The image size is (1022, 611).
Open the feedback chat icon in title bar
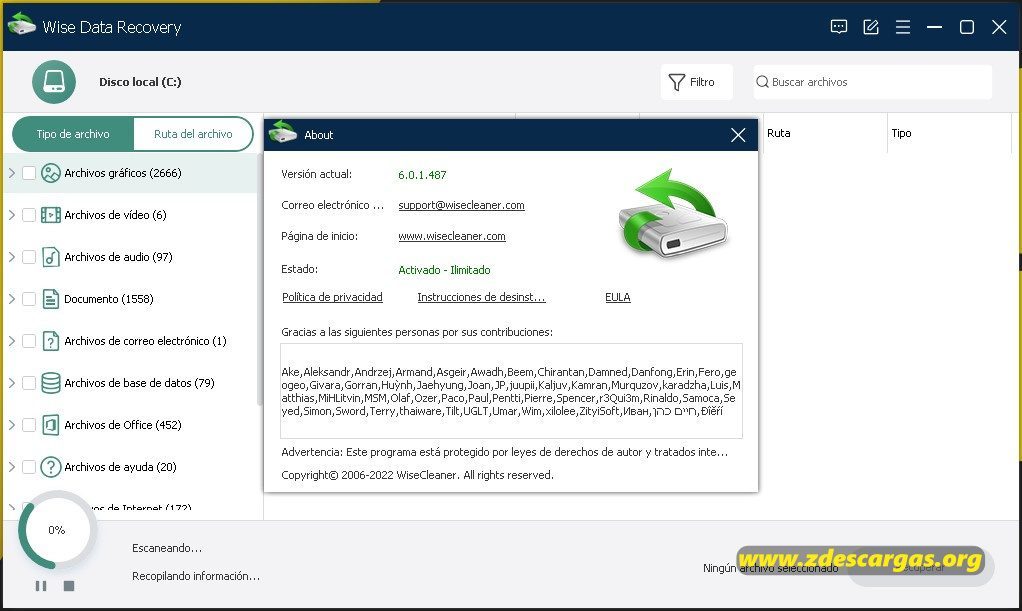coord(839,27)
